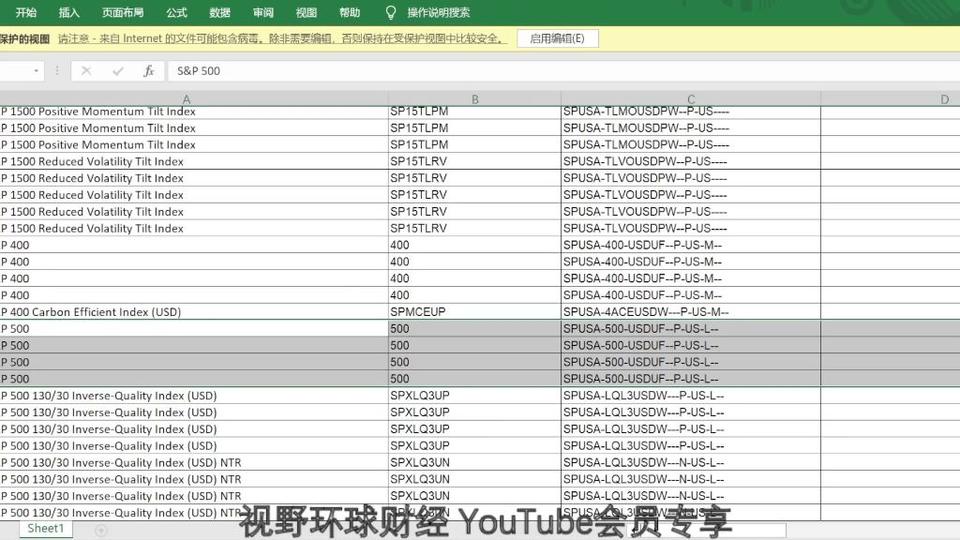Open the protected view warning link

pos(282,39)
